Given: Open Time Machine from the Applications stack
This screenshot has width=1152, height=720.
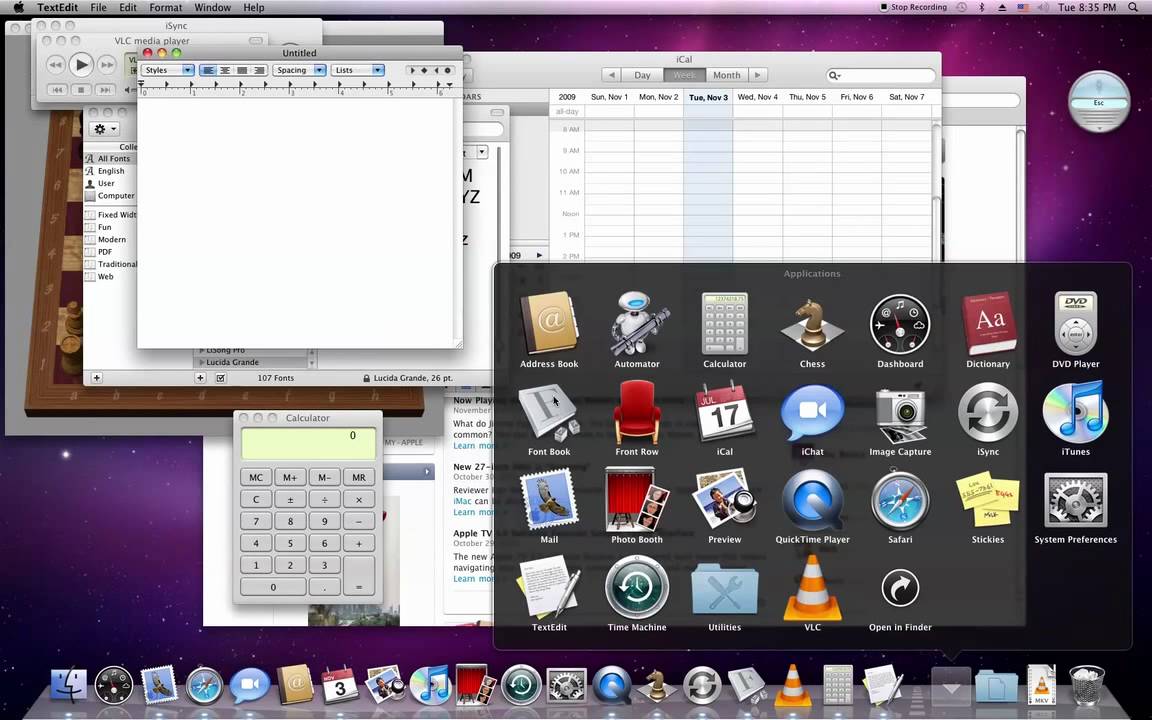Looking at the screenshot, I should click(x=637, y=594).
